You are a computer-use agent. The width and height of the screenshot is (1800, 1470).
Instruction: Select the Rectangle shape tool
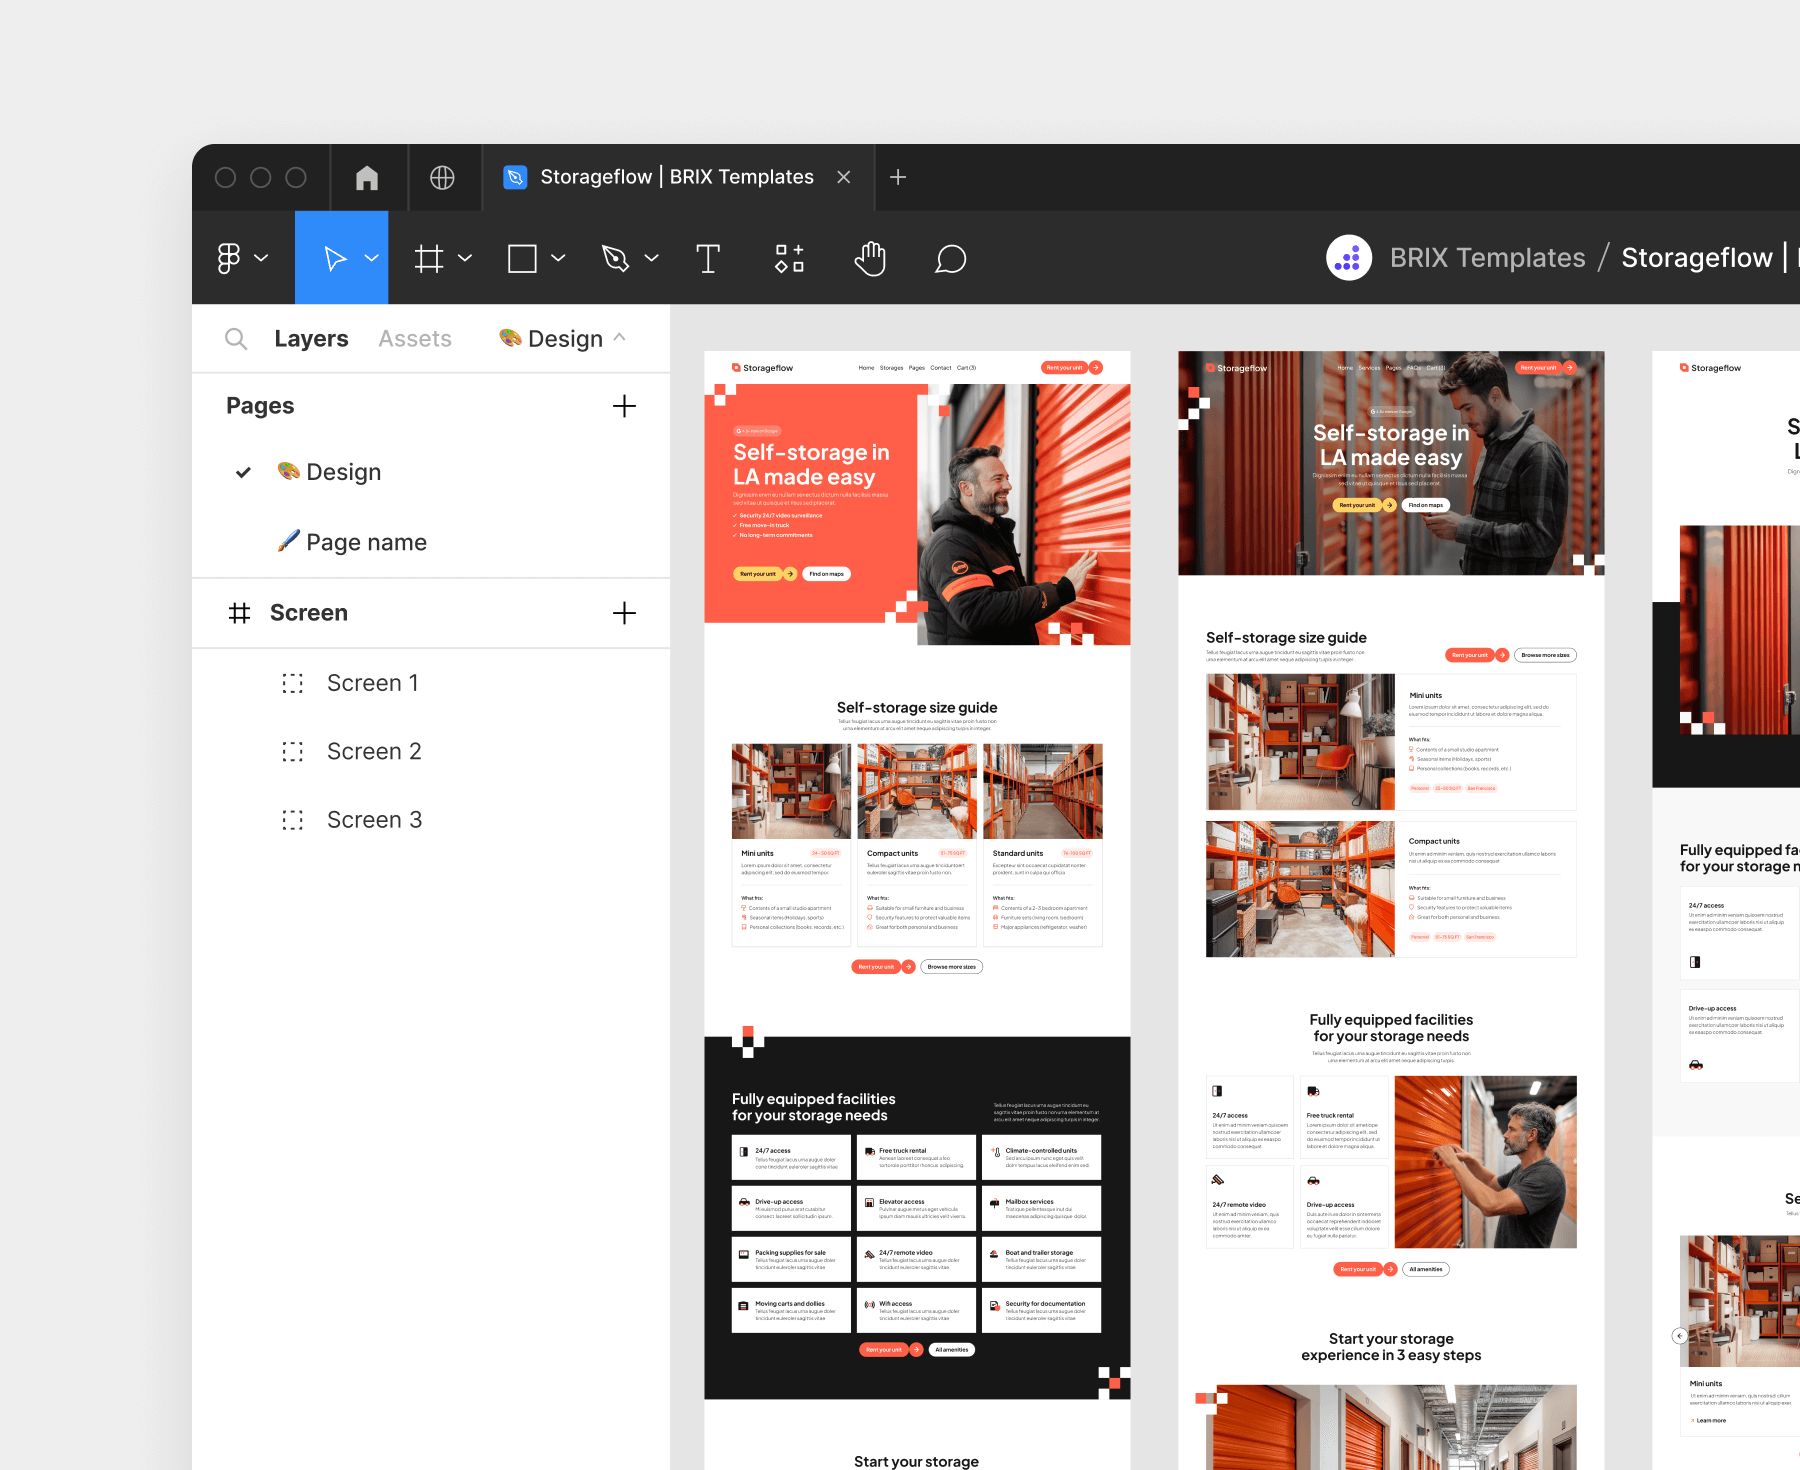pyautogui.click(x=524, y=258)
